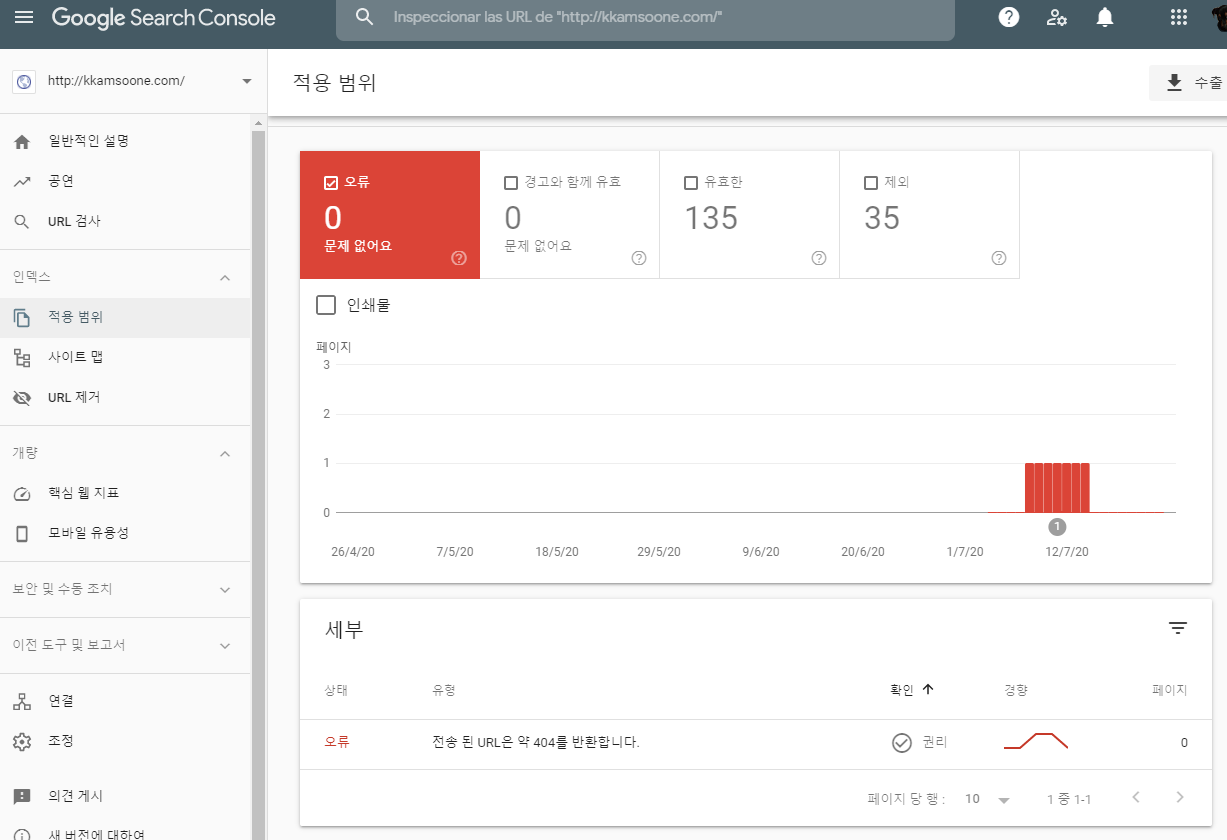Click the trend arrow icon beside 공연
Viewport: 1227px width, 840px height.
tap(22, 182)
